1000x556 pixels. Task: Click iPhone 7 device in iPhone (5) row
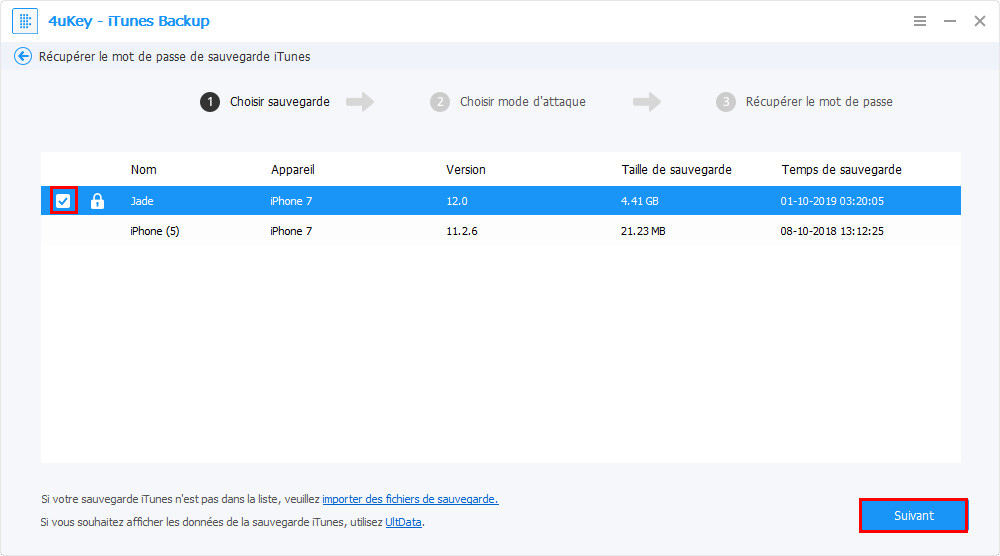point(291,231)
